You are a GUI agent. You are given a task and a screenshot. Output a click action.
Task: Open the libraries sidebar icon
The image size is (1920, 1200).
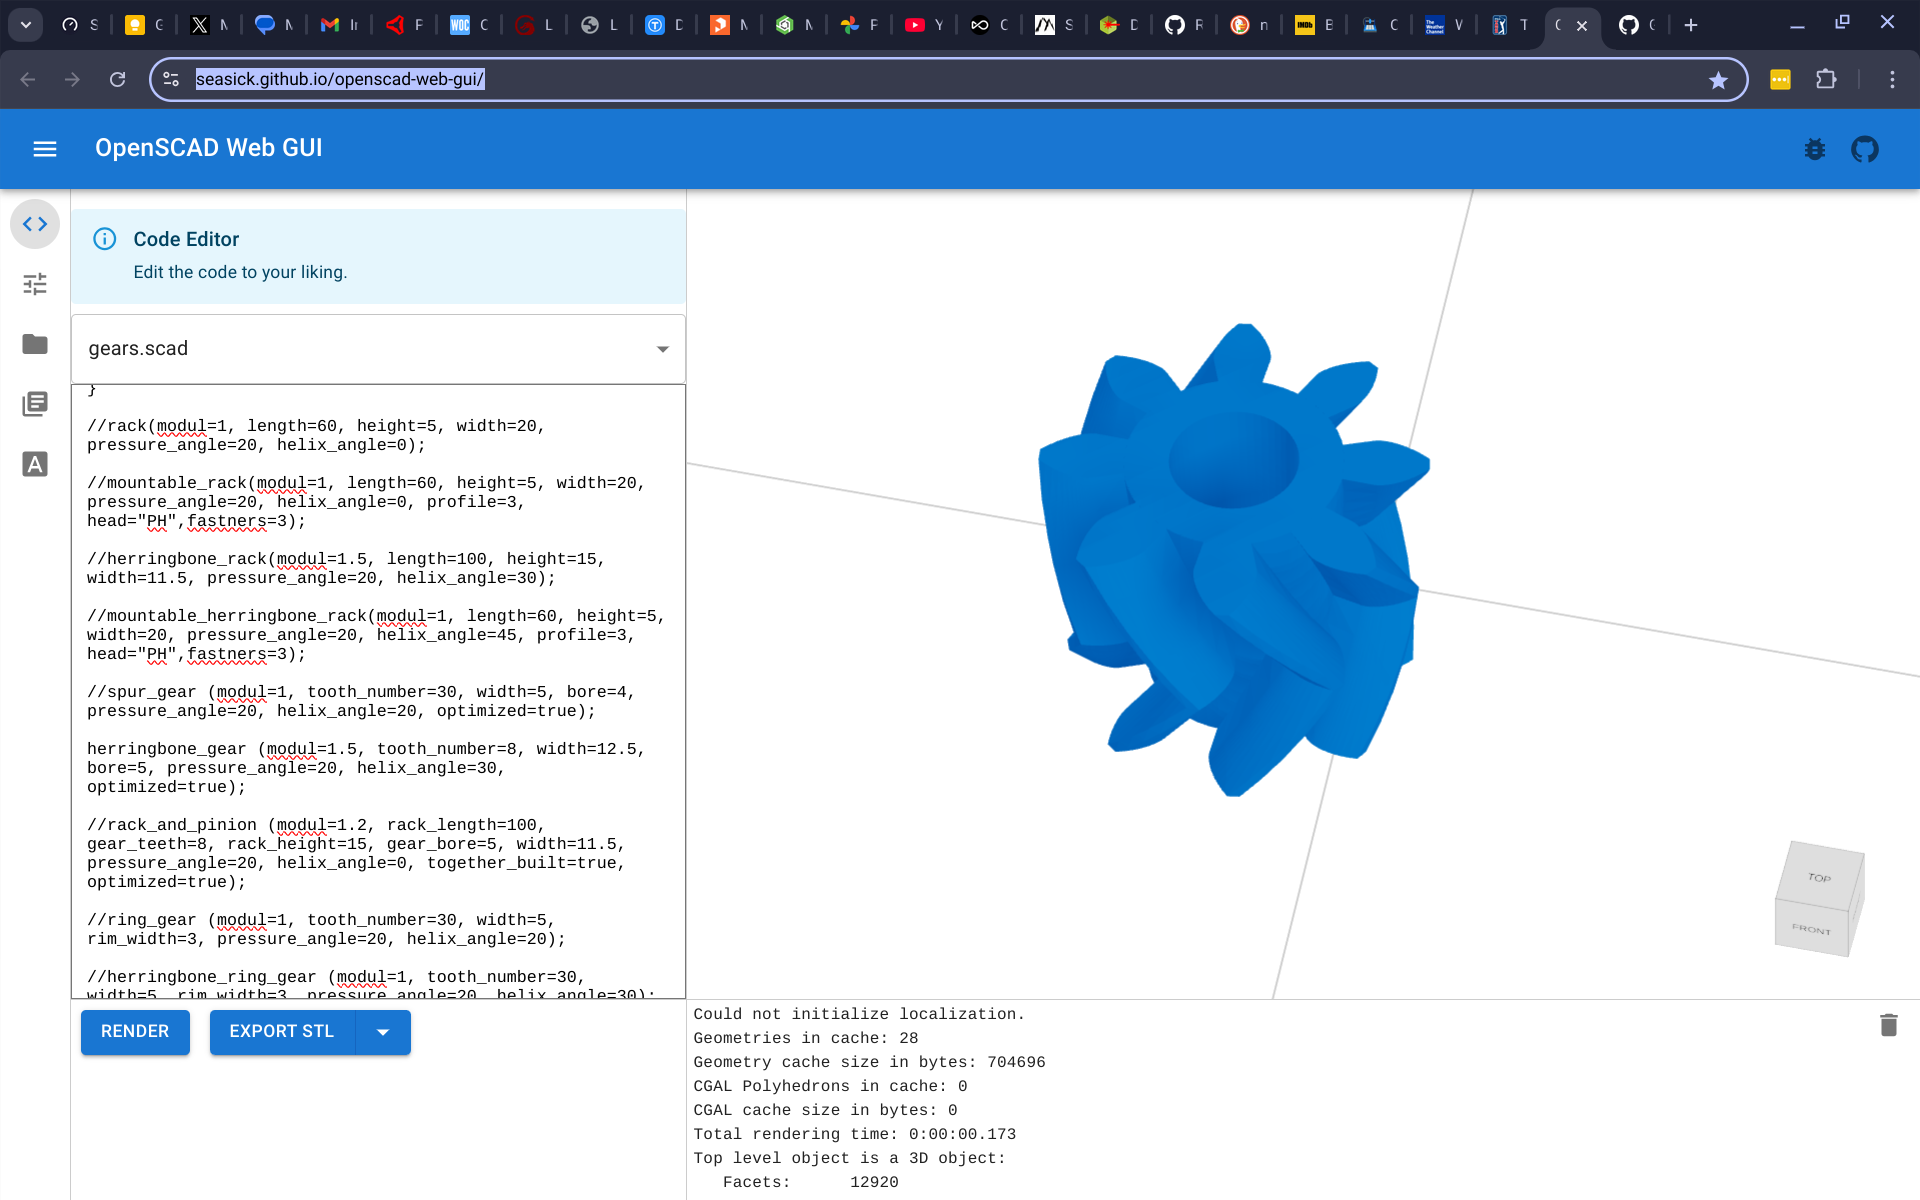pyautogui.click(x=35, y=404)
